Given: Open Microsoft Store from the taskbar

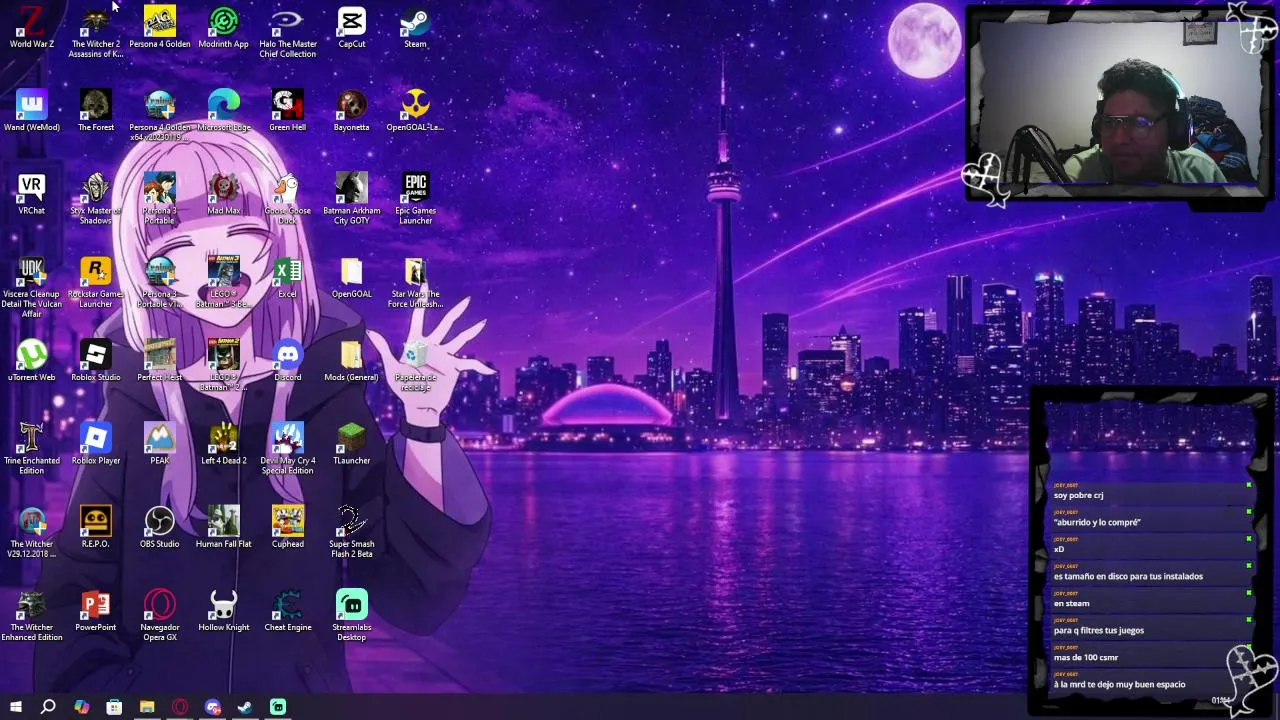Looking at the screenshot, I should (x=114, y=707).
